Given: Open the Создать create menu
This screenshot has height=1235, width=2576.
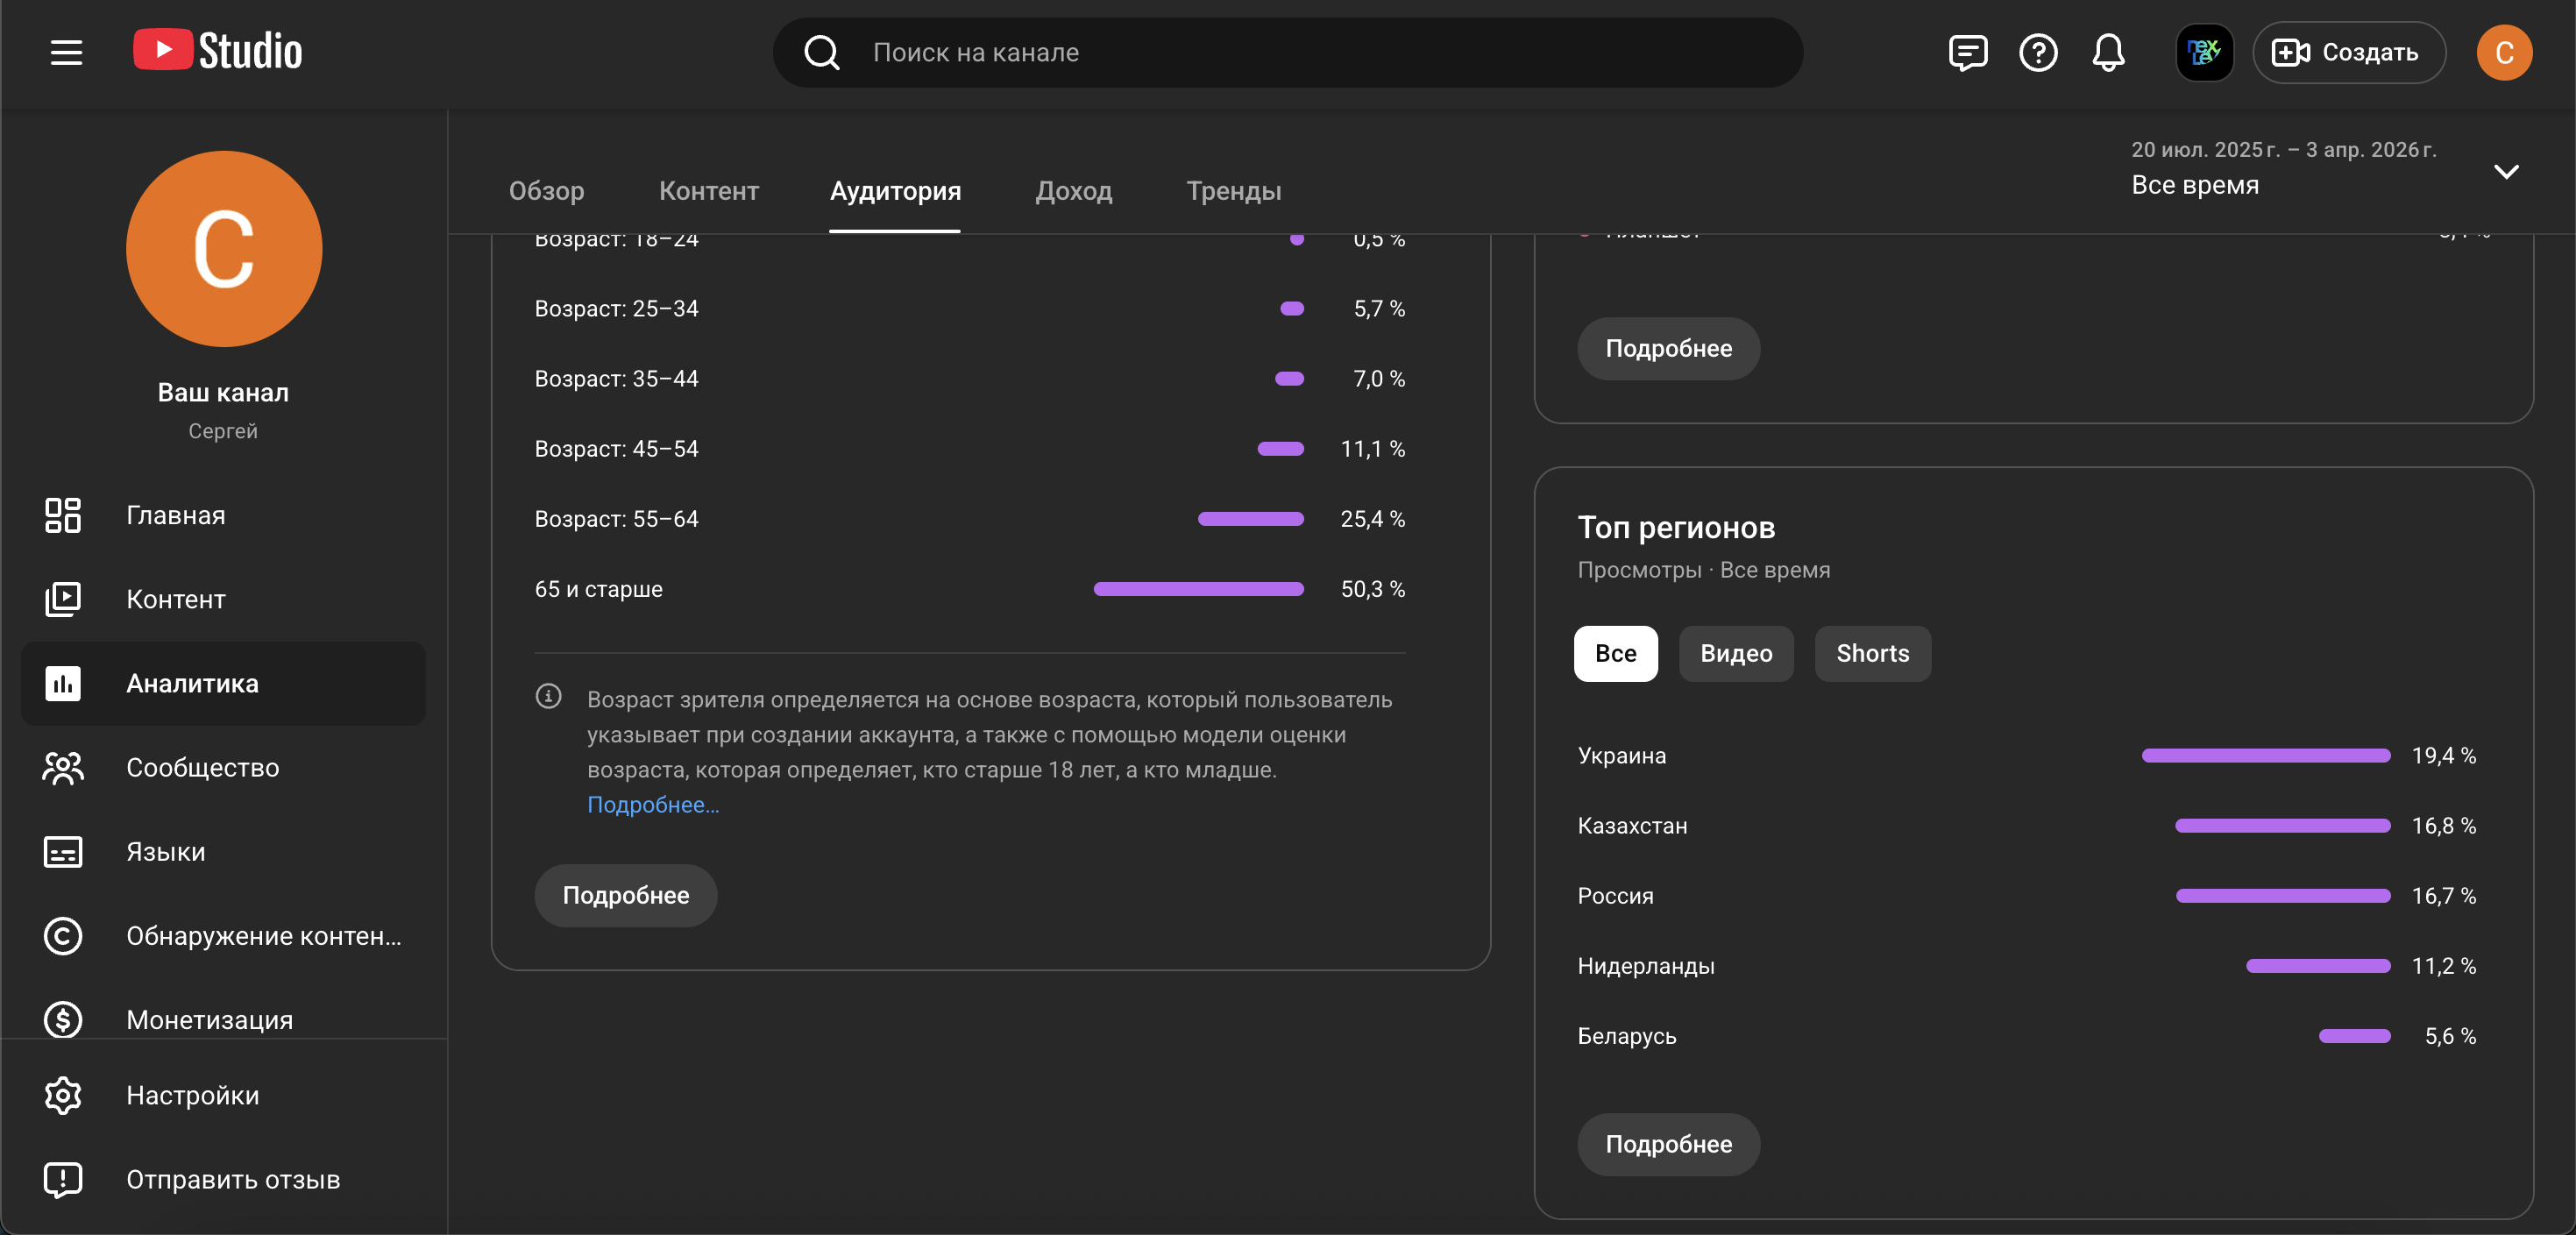Looking at the screenshot, I should tap(2347, 52).
